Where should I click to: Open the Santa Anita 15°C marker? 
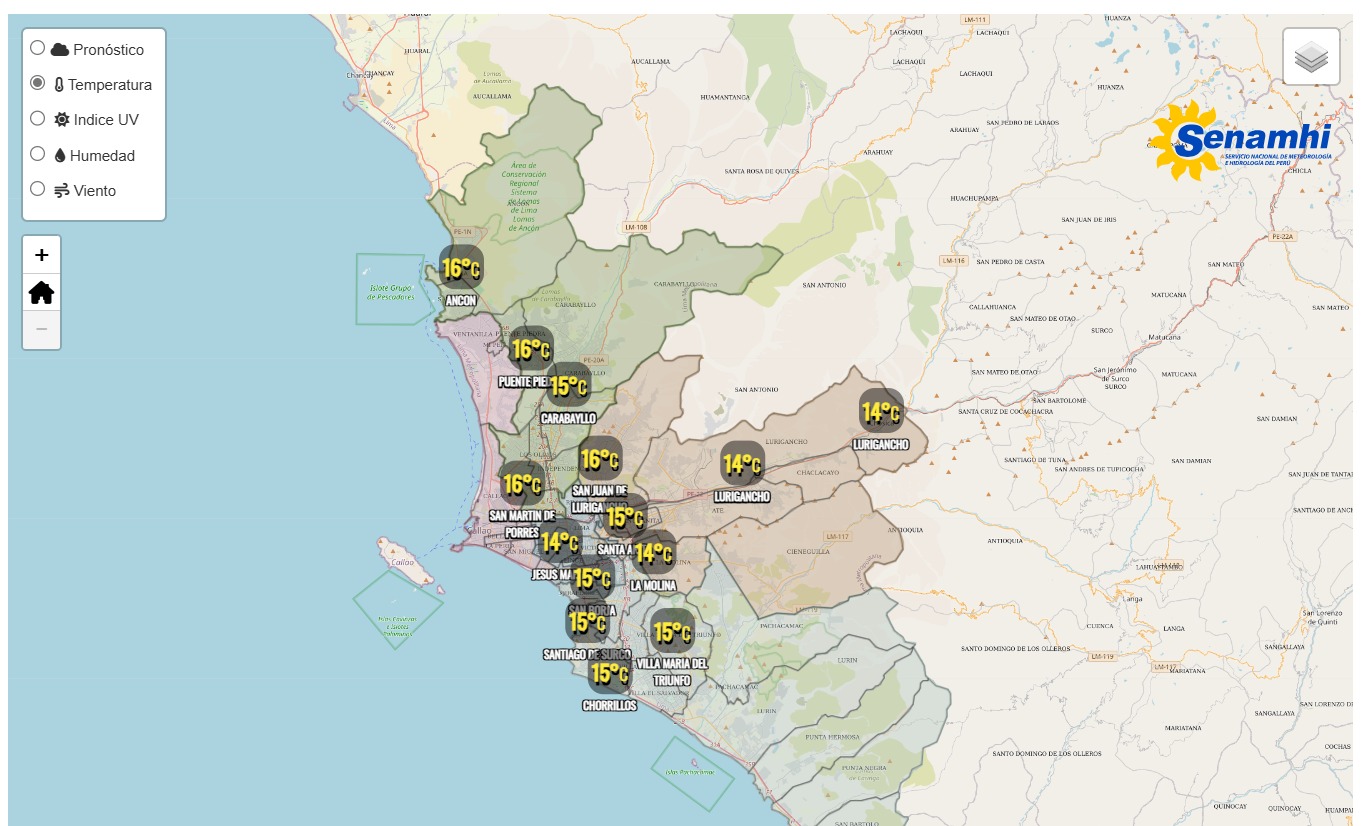point(625,516)
